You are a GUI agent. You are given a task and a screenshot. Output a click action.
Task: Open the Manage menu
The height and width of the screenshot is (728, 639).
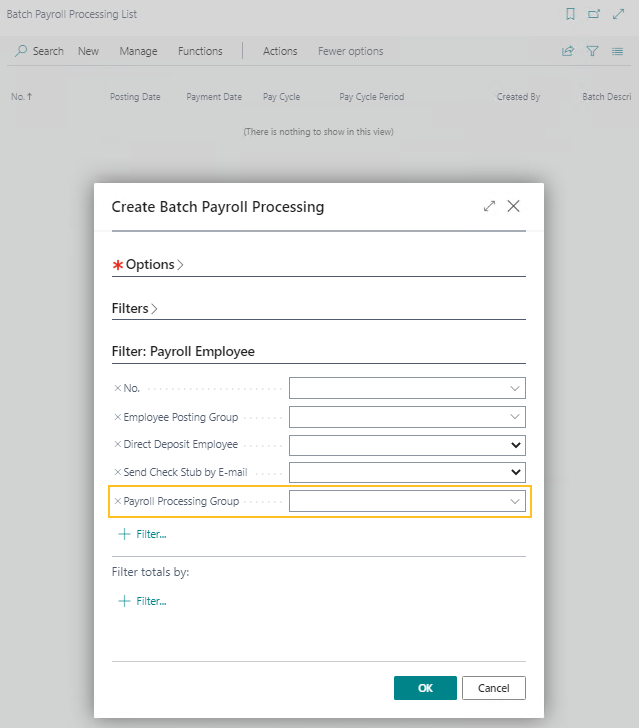pyautogui.click(x=138, y=51)
